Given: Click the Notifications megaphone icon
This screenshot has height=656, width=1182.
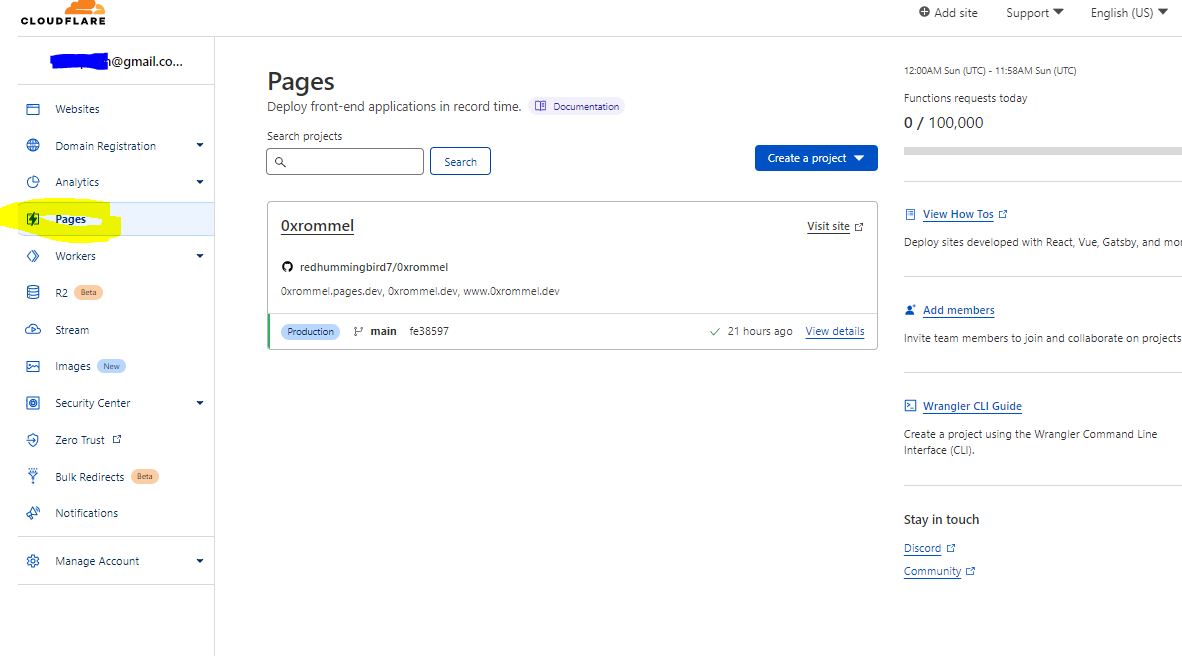Looking at the screenshot, I should (x=33, y=513).
